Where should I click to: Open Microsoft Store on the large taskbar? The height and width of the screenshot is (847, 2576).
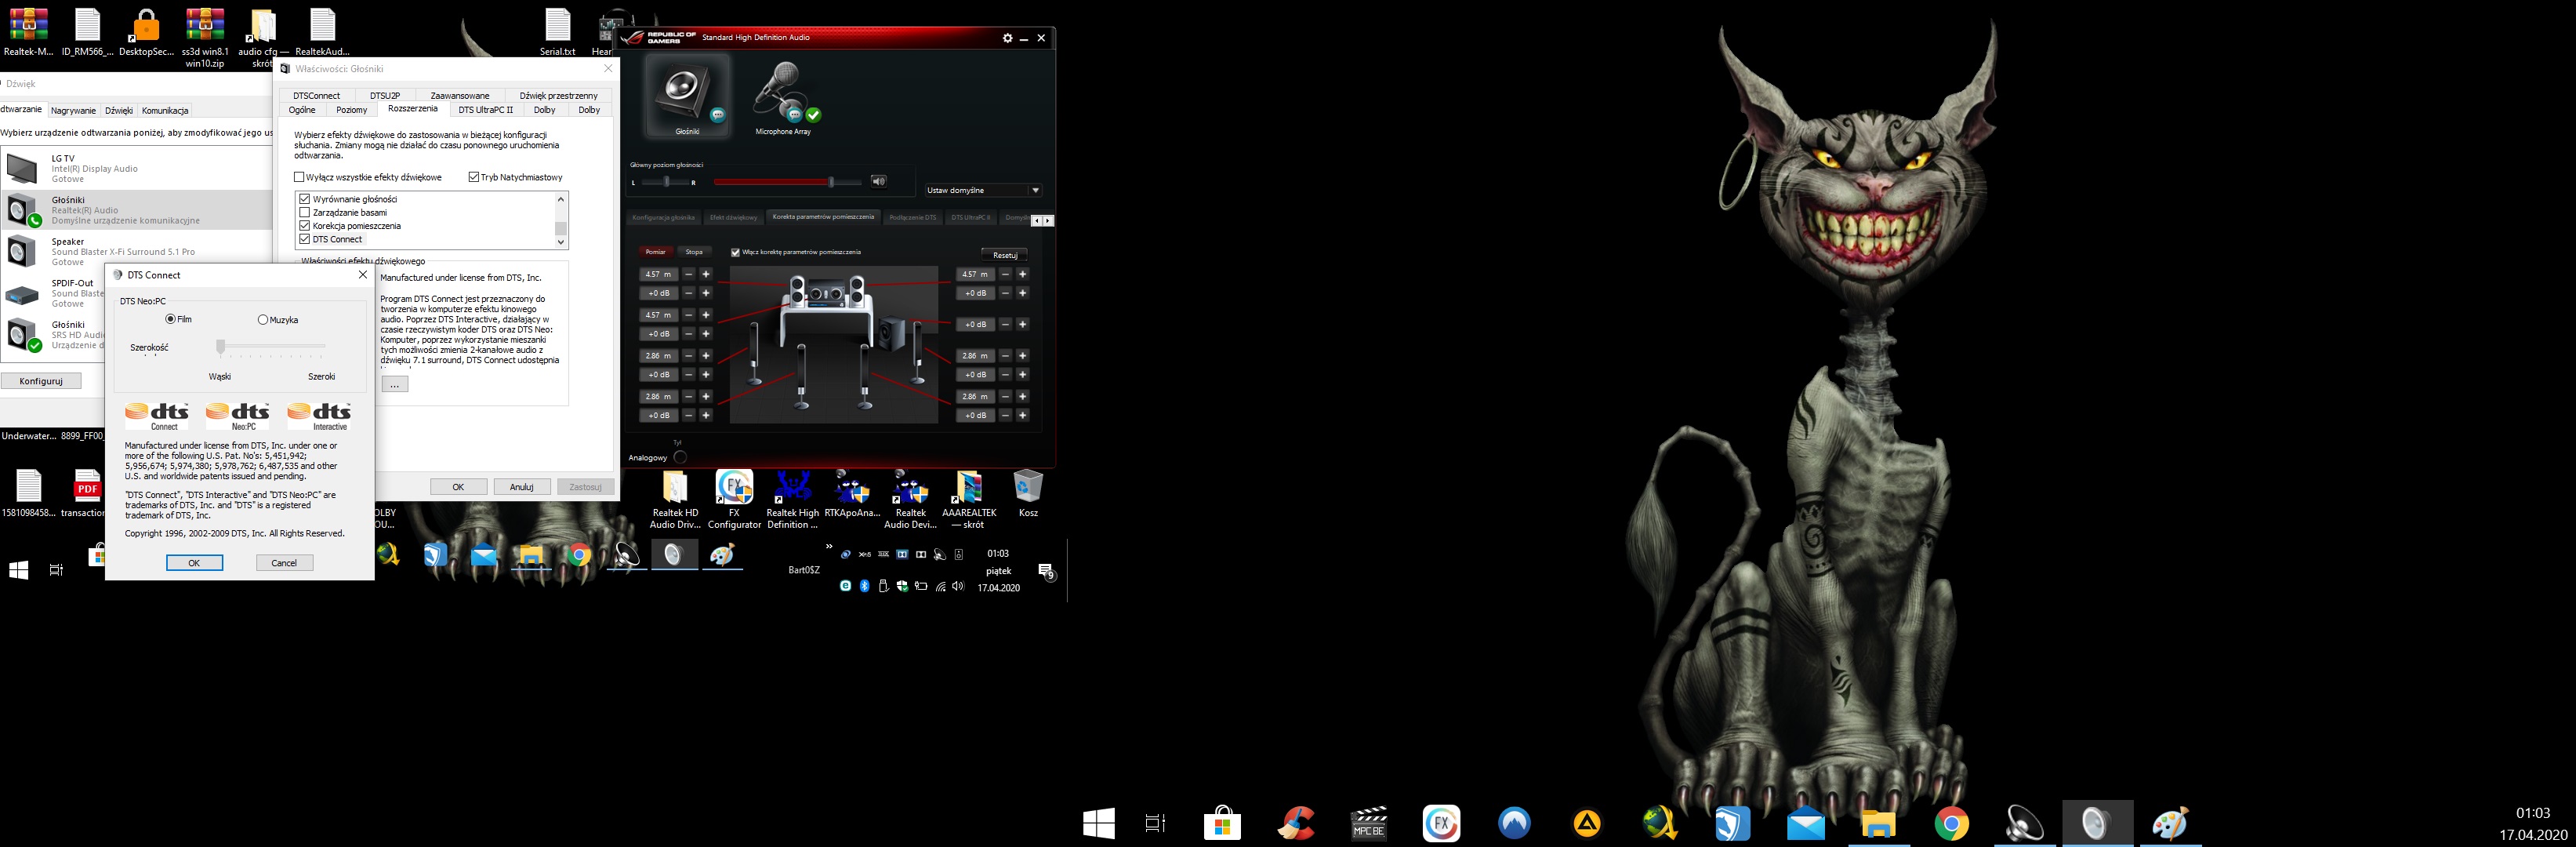(x=1222, y=824)
